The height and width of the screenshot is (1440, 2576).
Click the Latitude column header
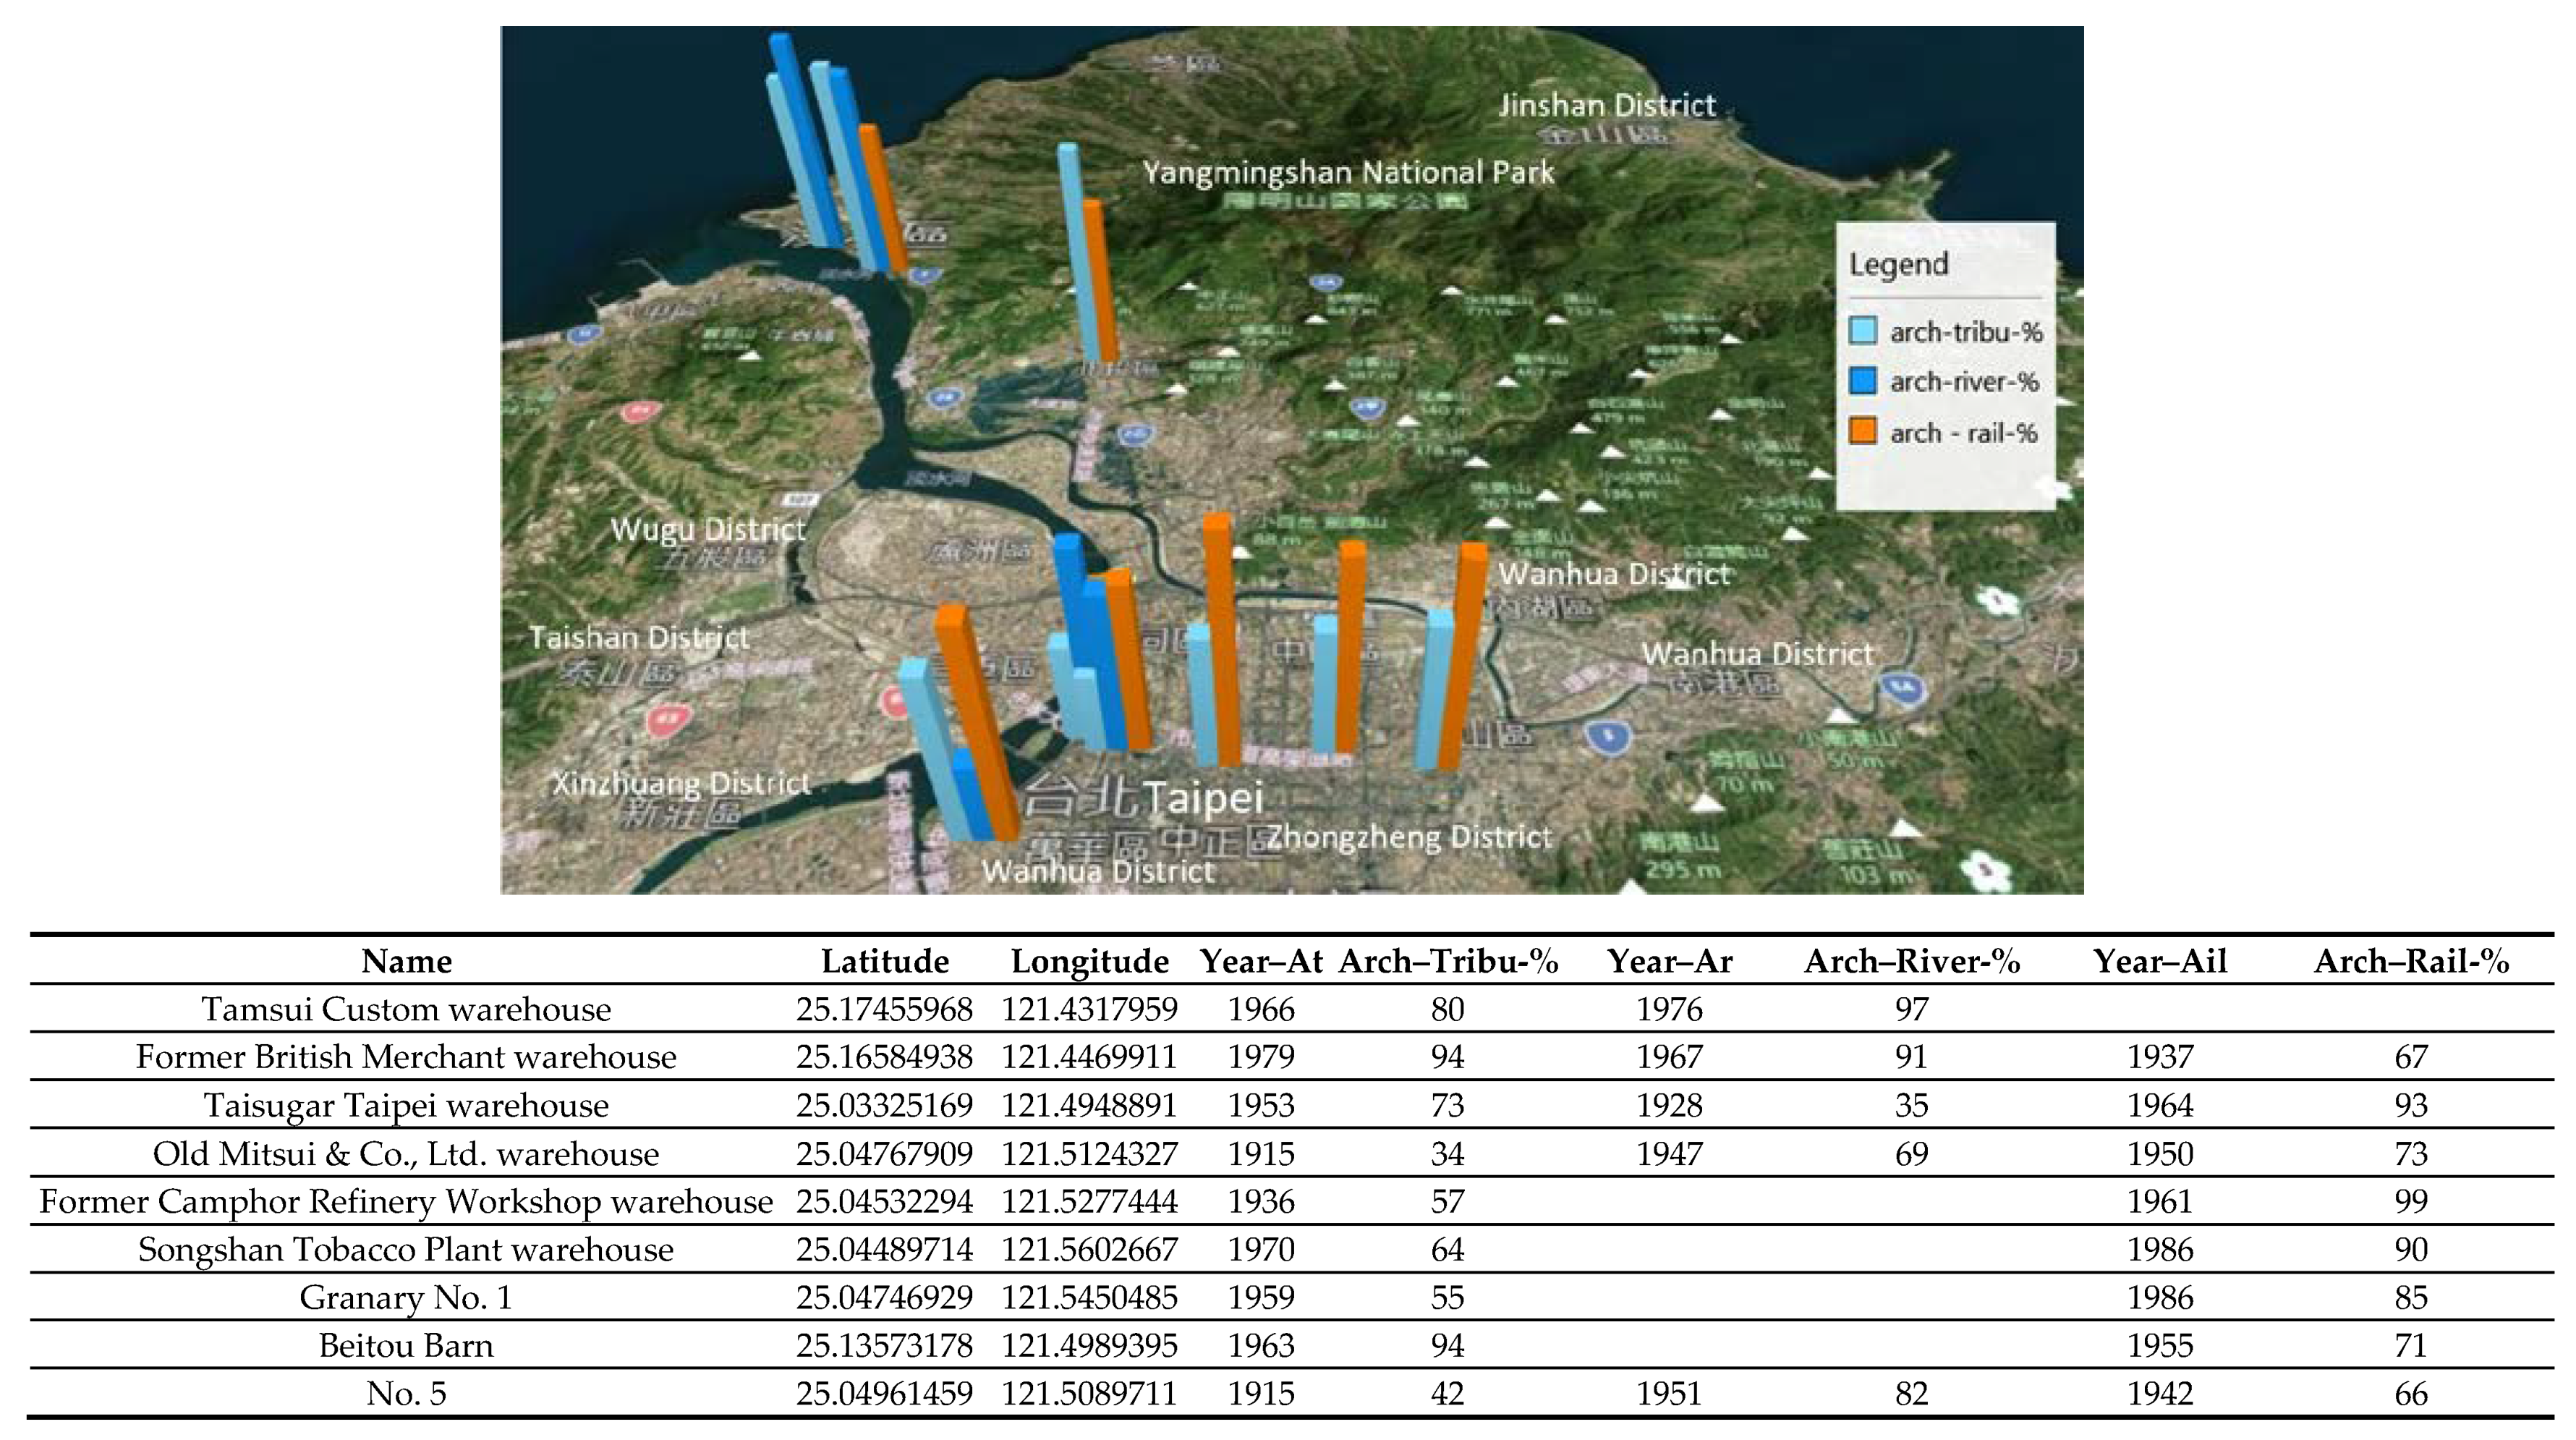tap(884, 961)
